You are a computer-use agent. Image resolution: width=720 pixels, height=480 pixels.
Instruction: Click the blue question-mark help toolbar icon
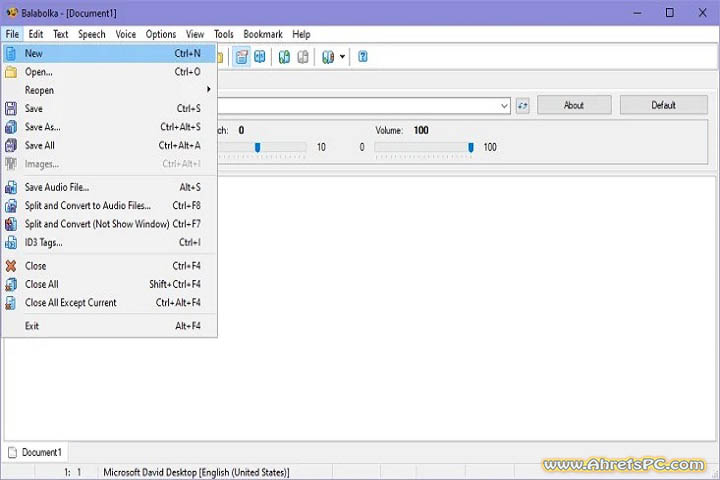[363, 57]
